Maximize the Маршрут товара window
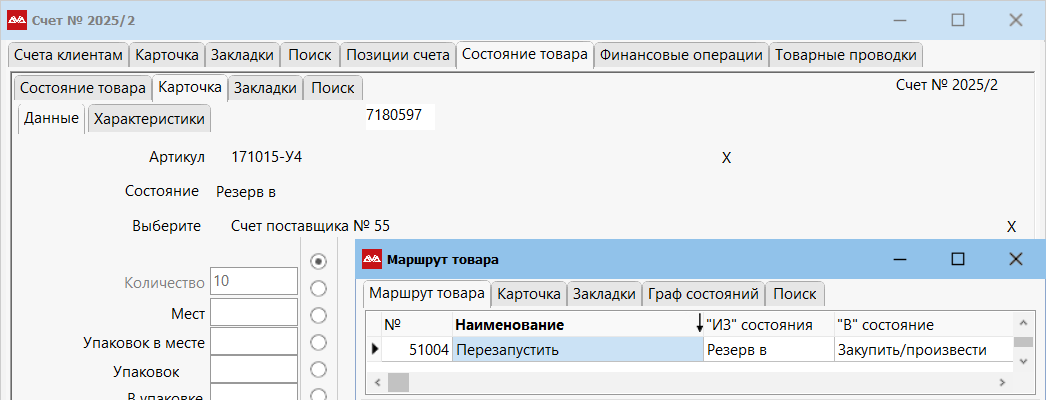This screenshot has height=400, width=1046. coord(957,259)
